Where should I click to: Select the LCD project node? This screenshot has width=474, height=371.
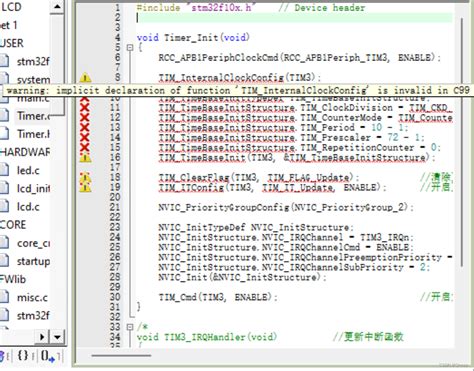pos(11,7)
